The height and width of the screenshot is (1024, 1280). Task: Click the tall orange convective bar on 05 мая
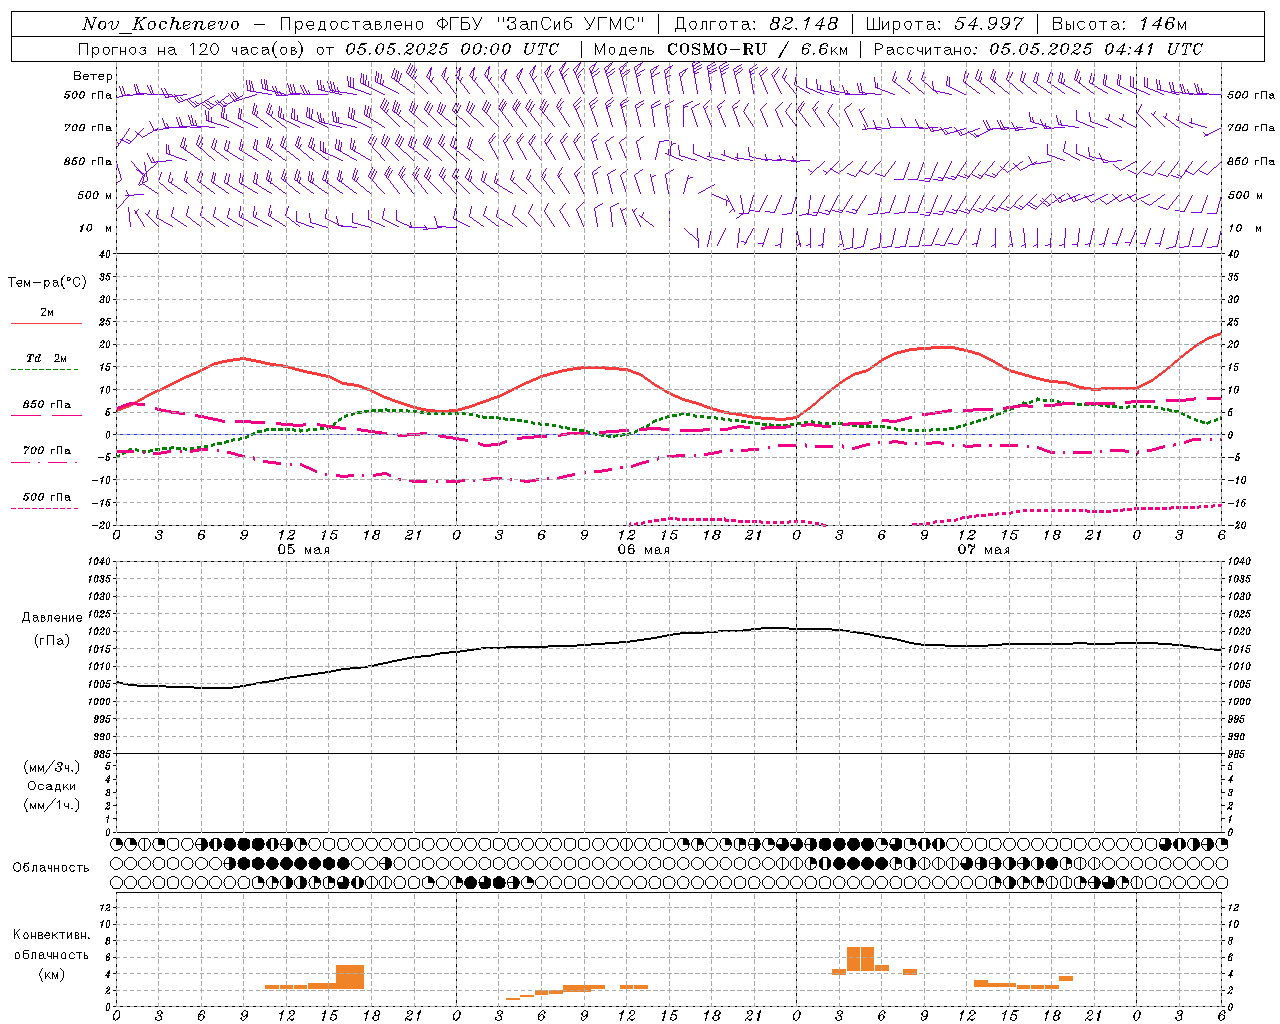(x=350, y=977)
